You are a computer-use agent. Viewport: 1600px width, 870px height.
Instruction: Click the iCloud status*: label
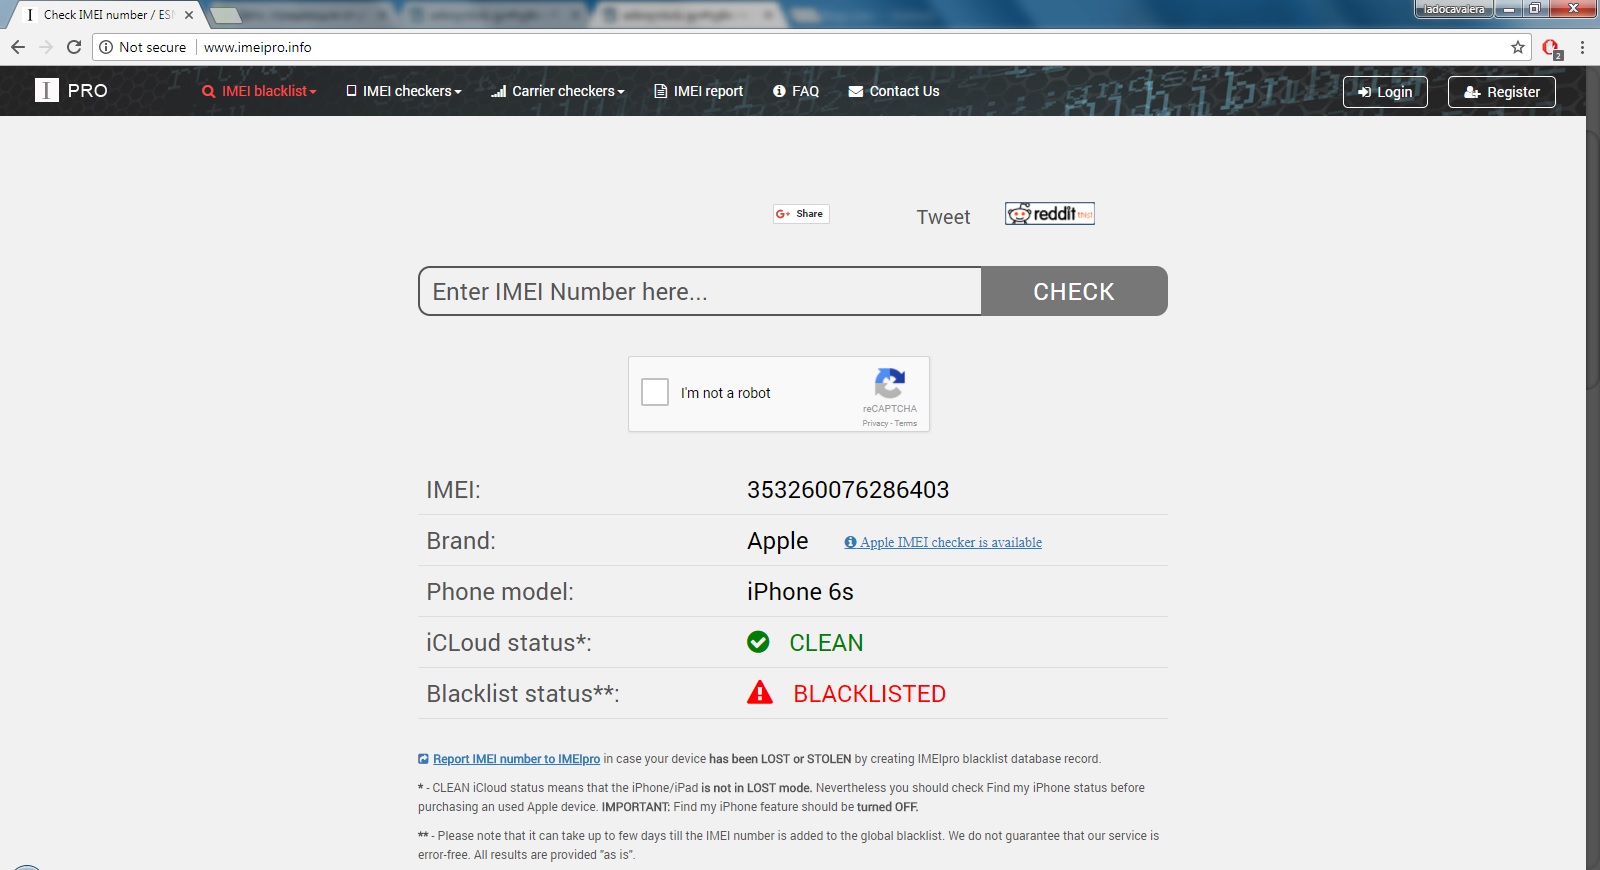509,643
